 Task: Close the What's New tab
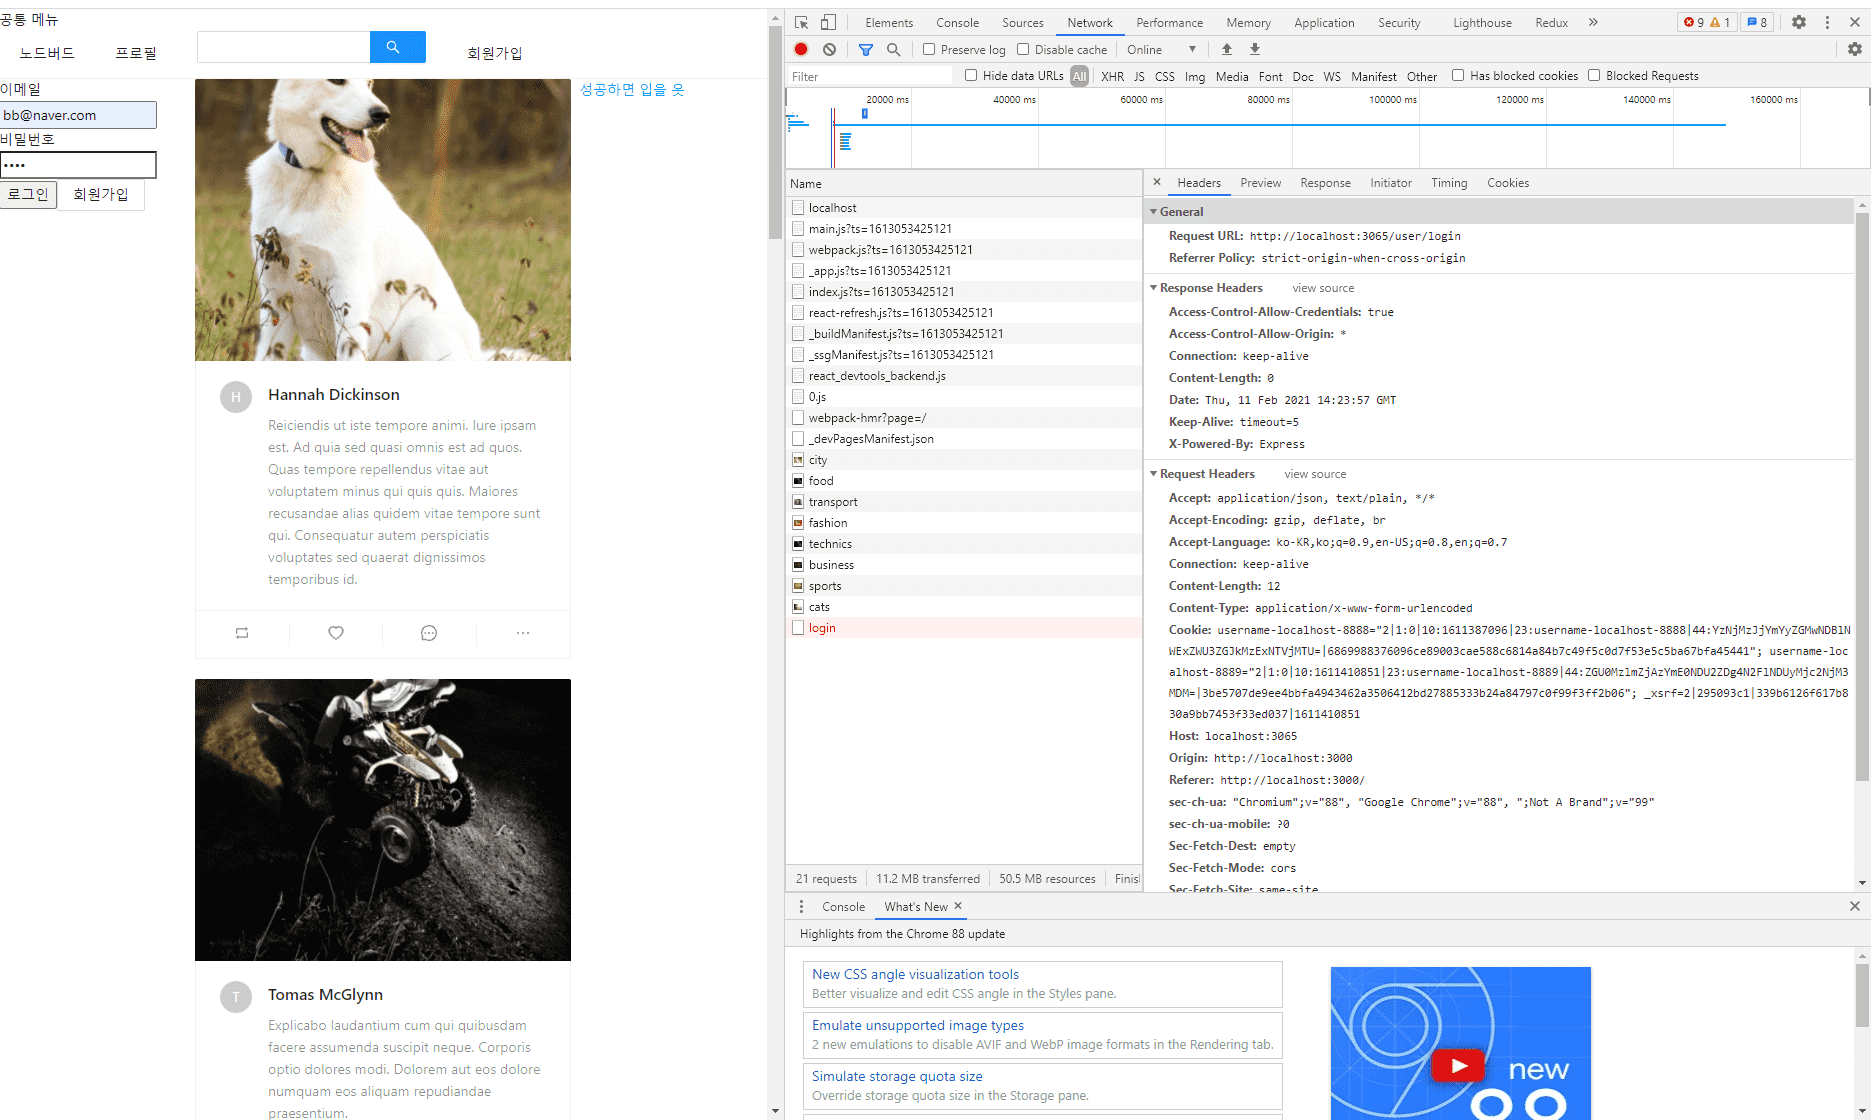click(958, 906)
